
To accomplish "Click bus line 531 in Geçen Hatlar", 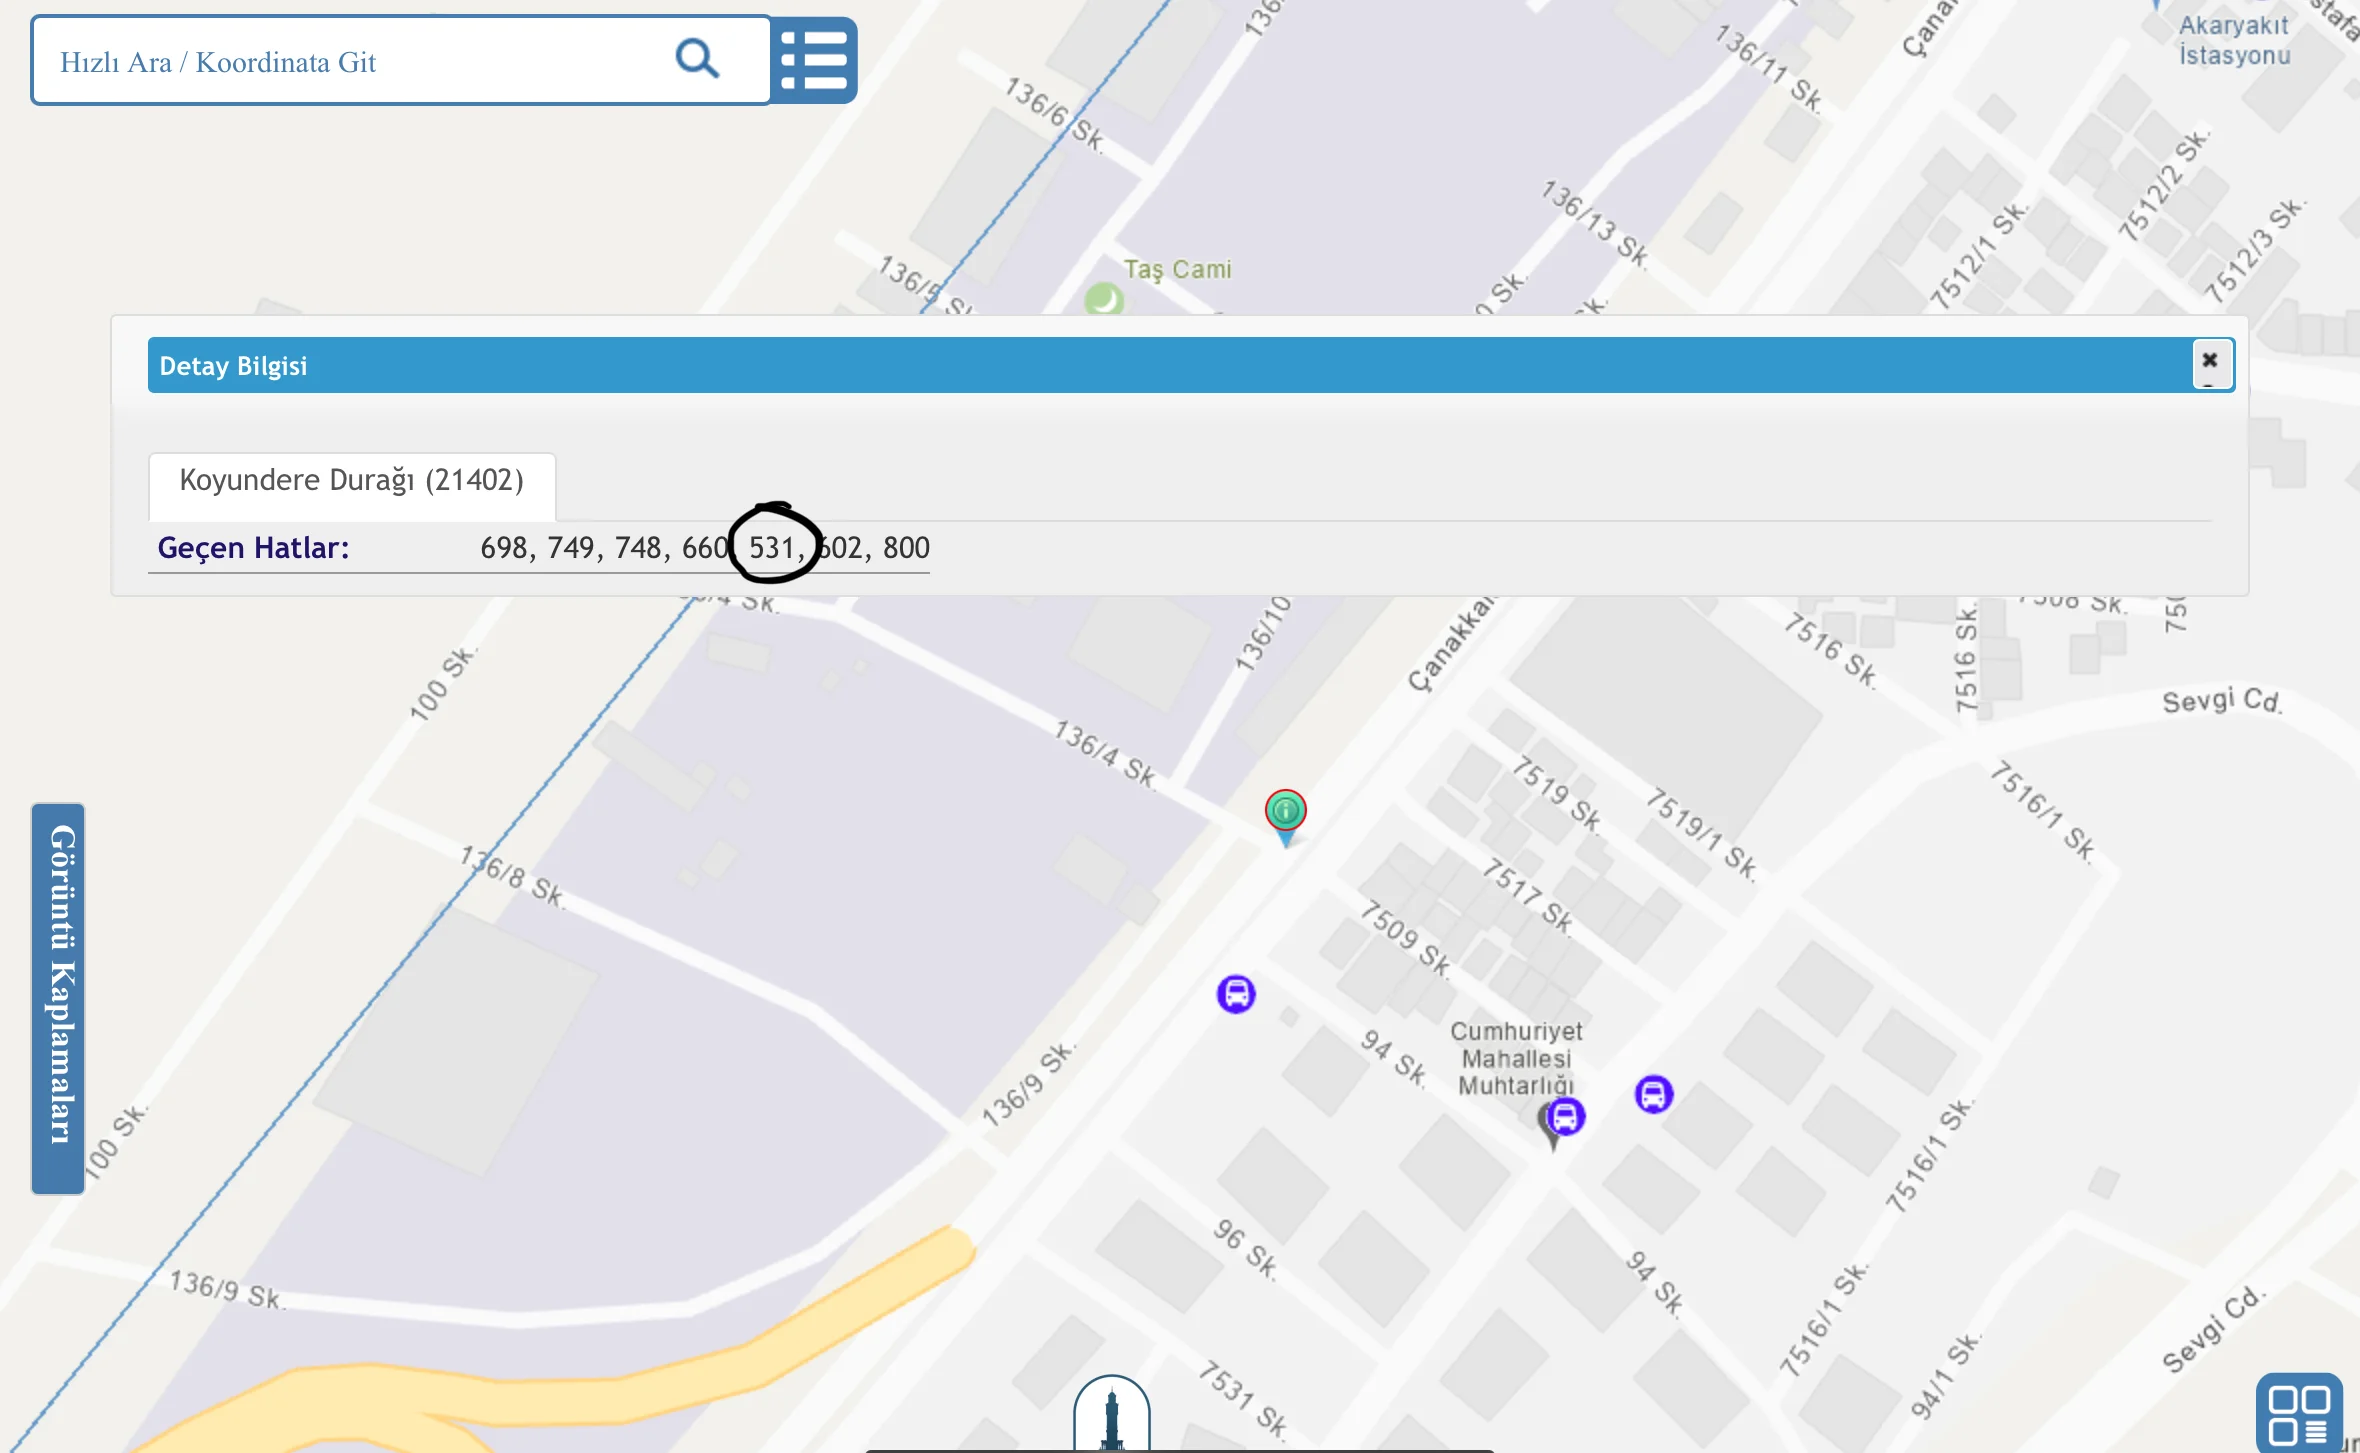I will [771, 547].
